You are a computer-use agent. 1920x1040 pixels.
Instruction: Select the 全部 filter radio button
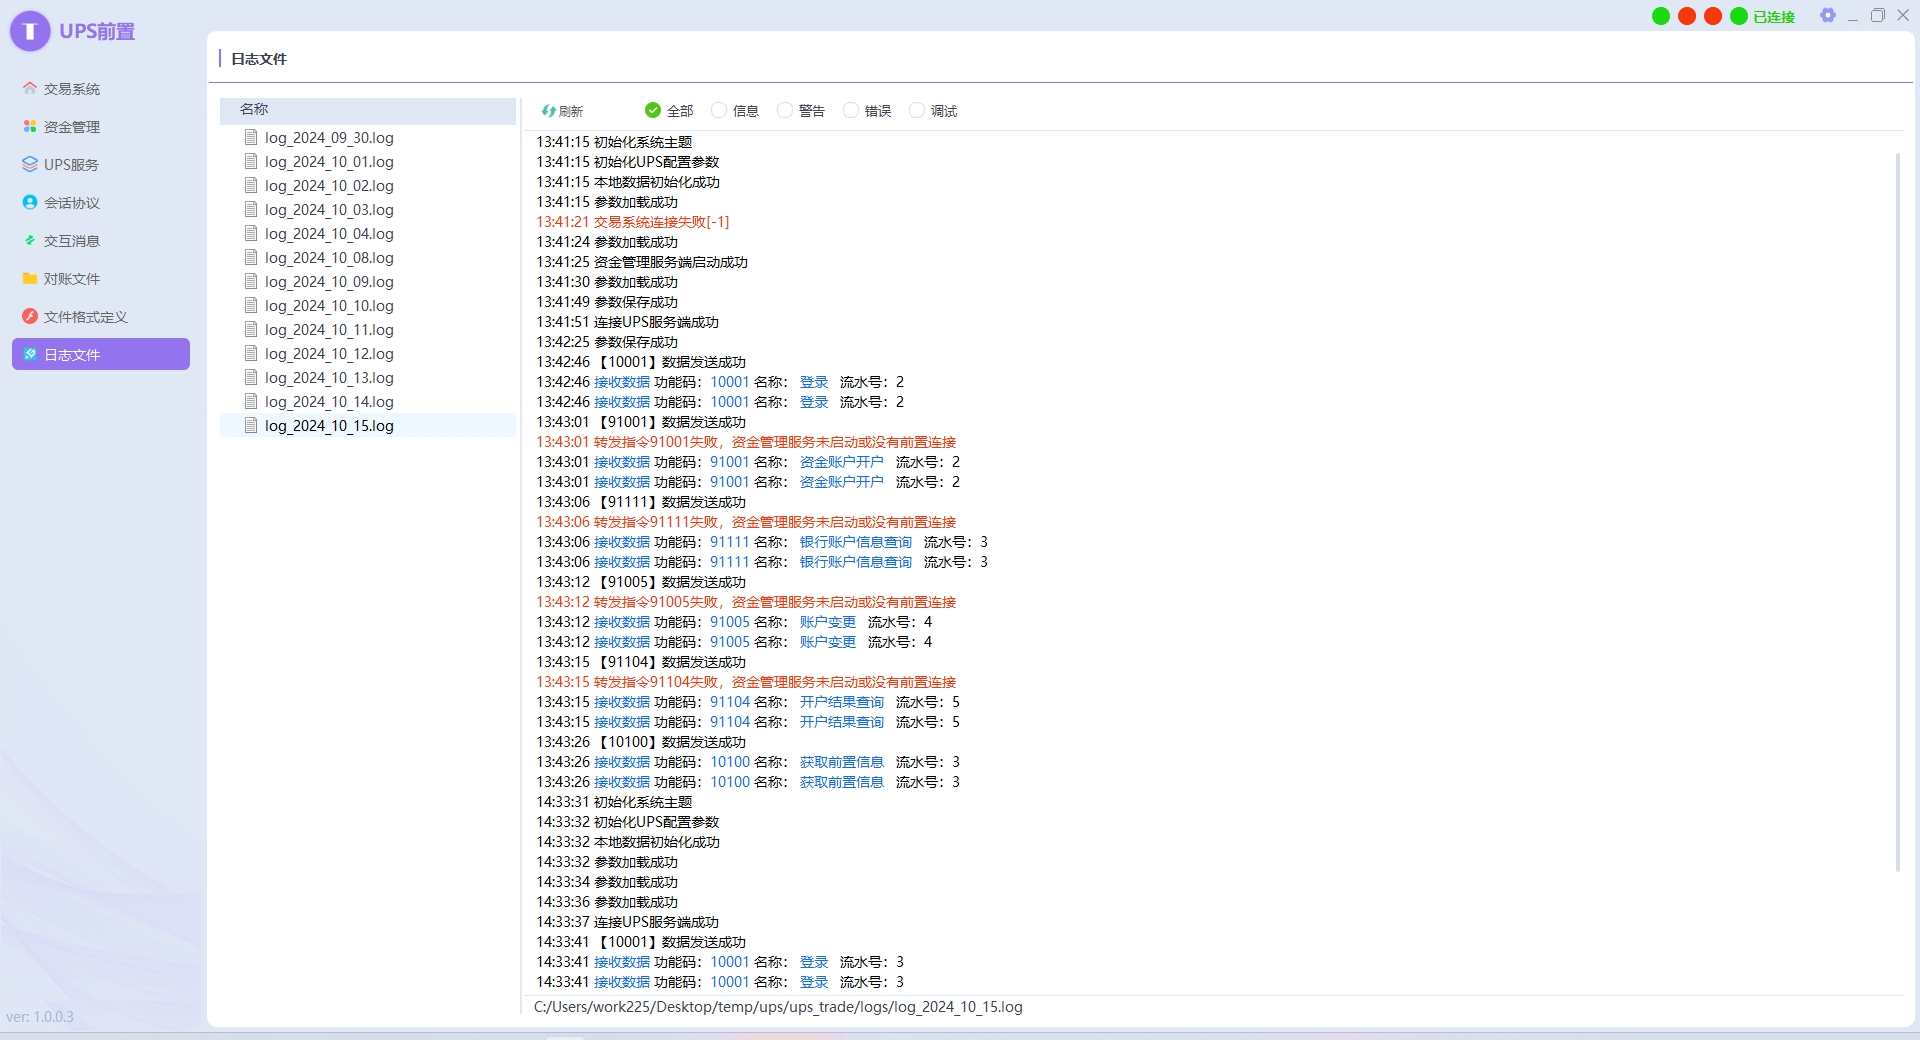653,110
